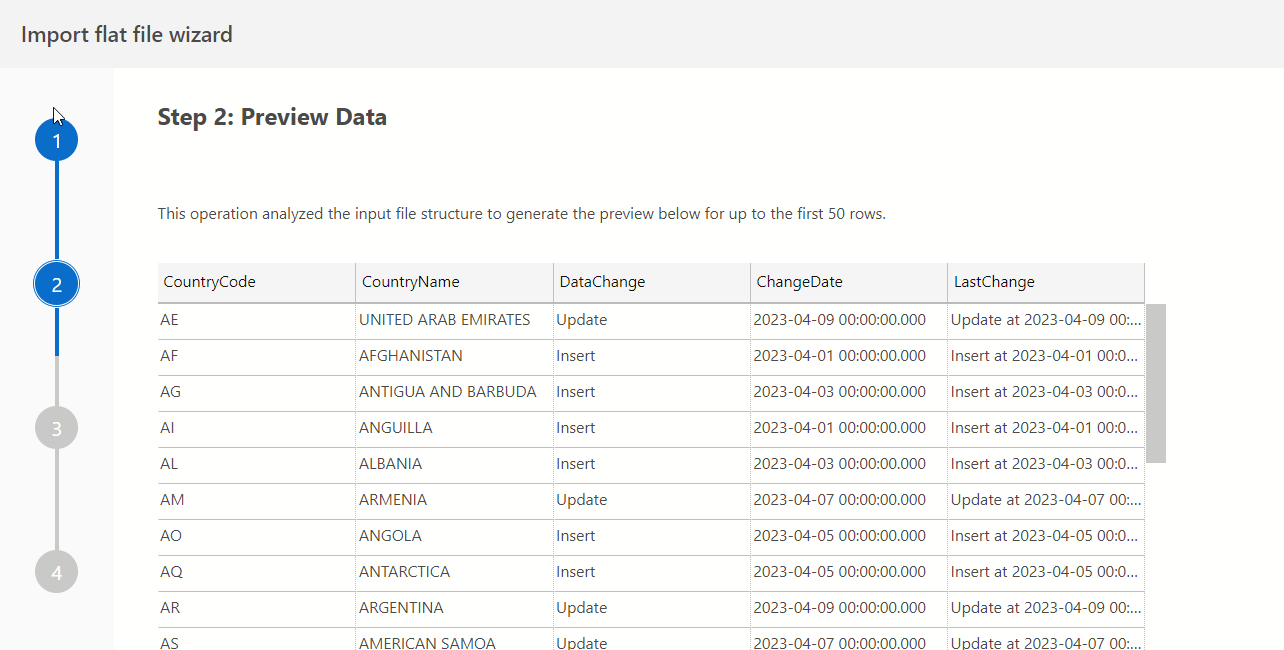Click ARMENIA's Update data change cell
1284x650 pixels.
582,500
